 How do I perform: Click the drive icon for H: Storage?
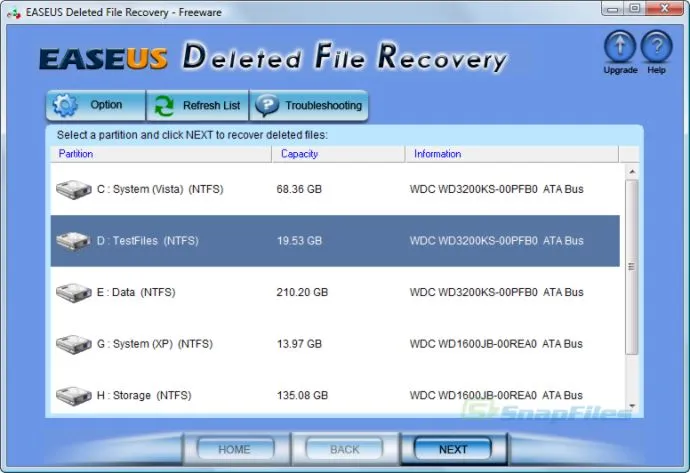coord(73,396)
